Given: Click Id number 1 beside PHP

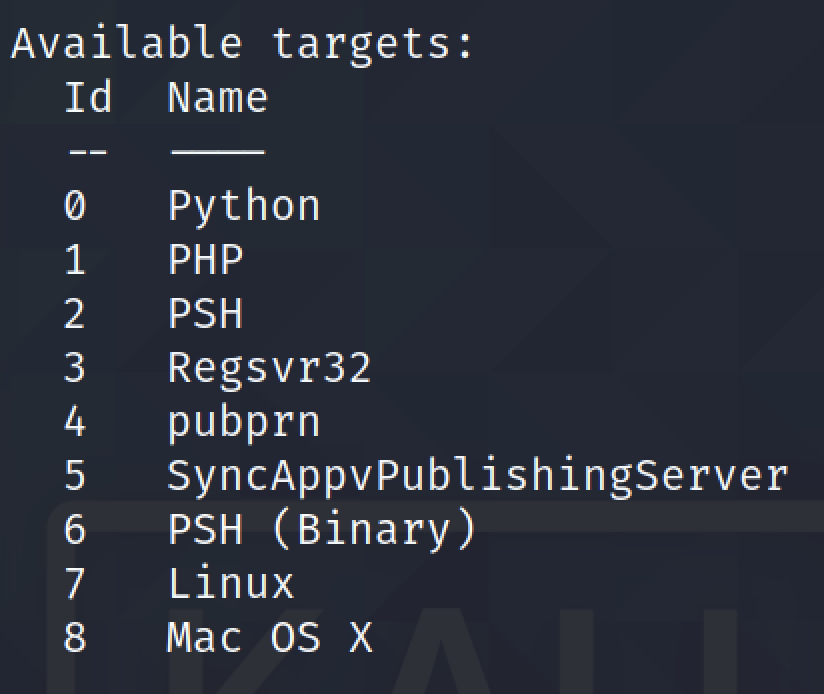Looking at the screenshot, I should pyautogui.click(x=75, y=261).
